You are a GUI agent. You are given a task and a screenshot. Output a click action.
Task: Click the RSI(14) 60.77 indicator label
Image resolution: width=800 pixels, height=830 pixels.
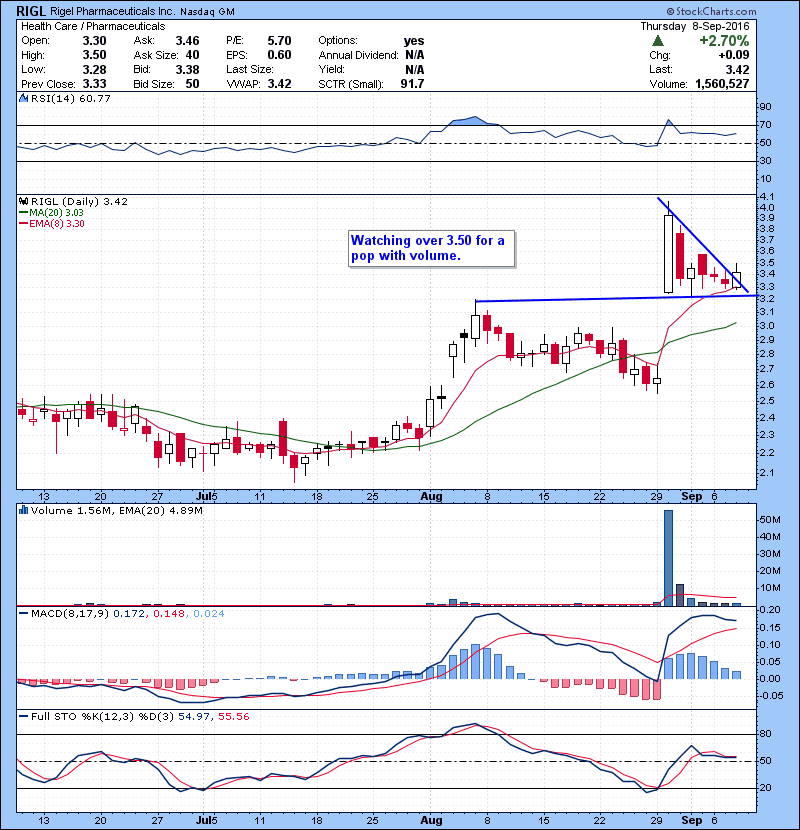pos(70,98)
